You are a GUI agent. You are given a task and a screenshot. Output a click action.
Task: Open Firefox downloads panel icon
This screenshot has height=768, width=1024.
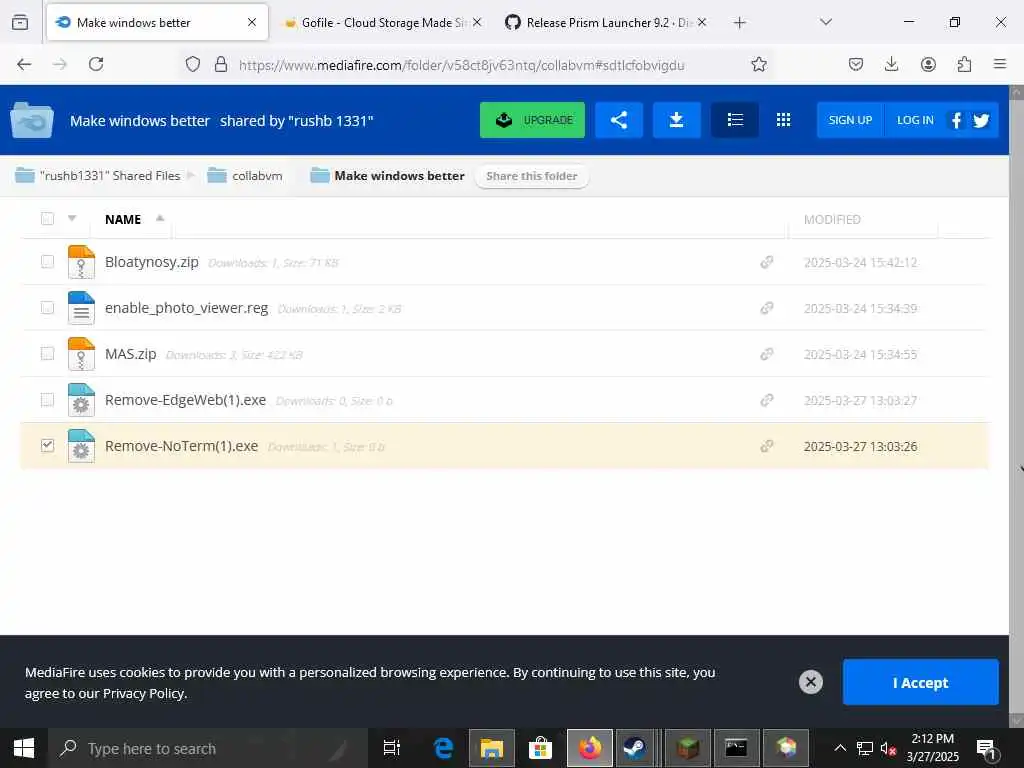pos(891,64)
